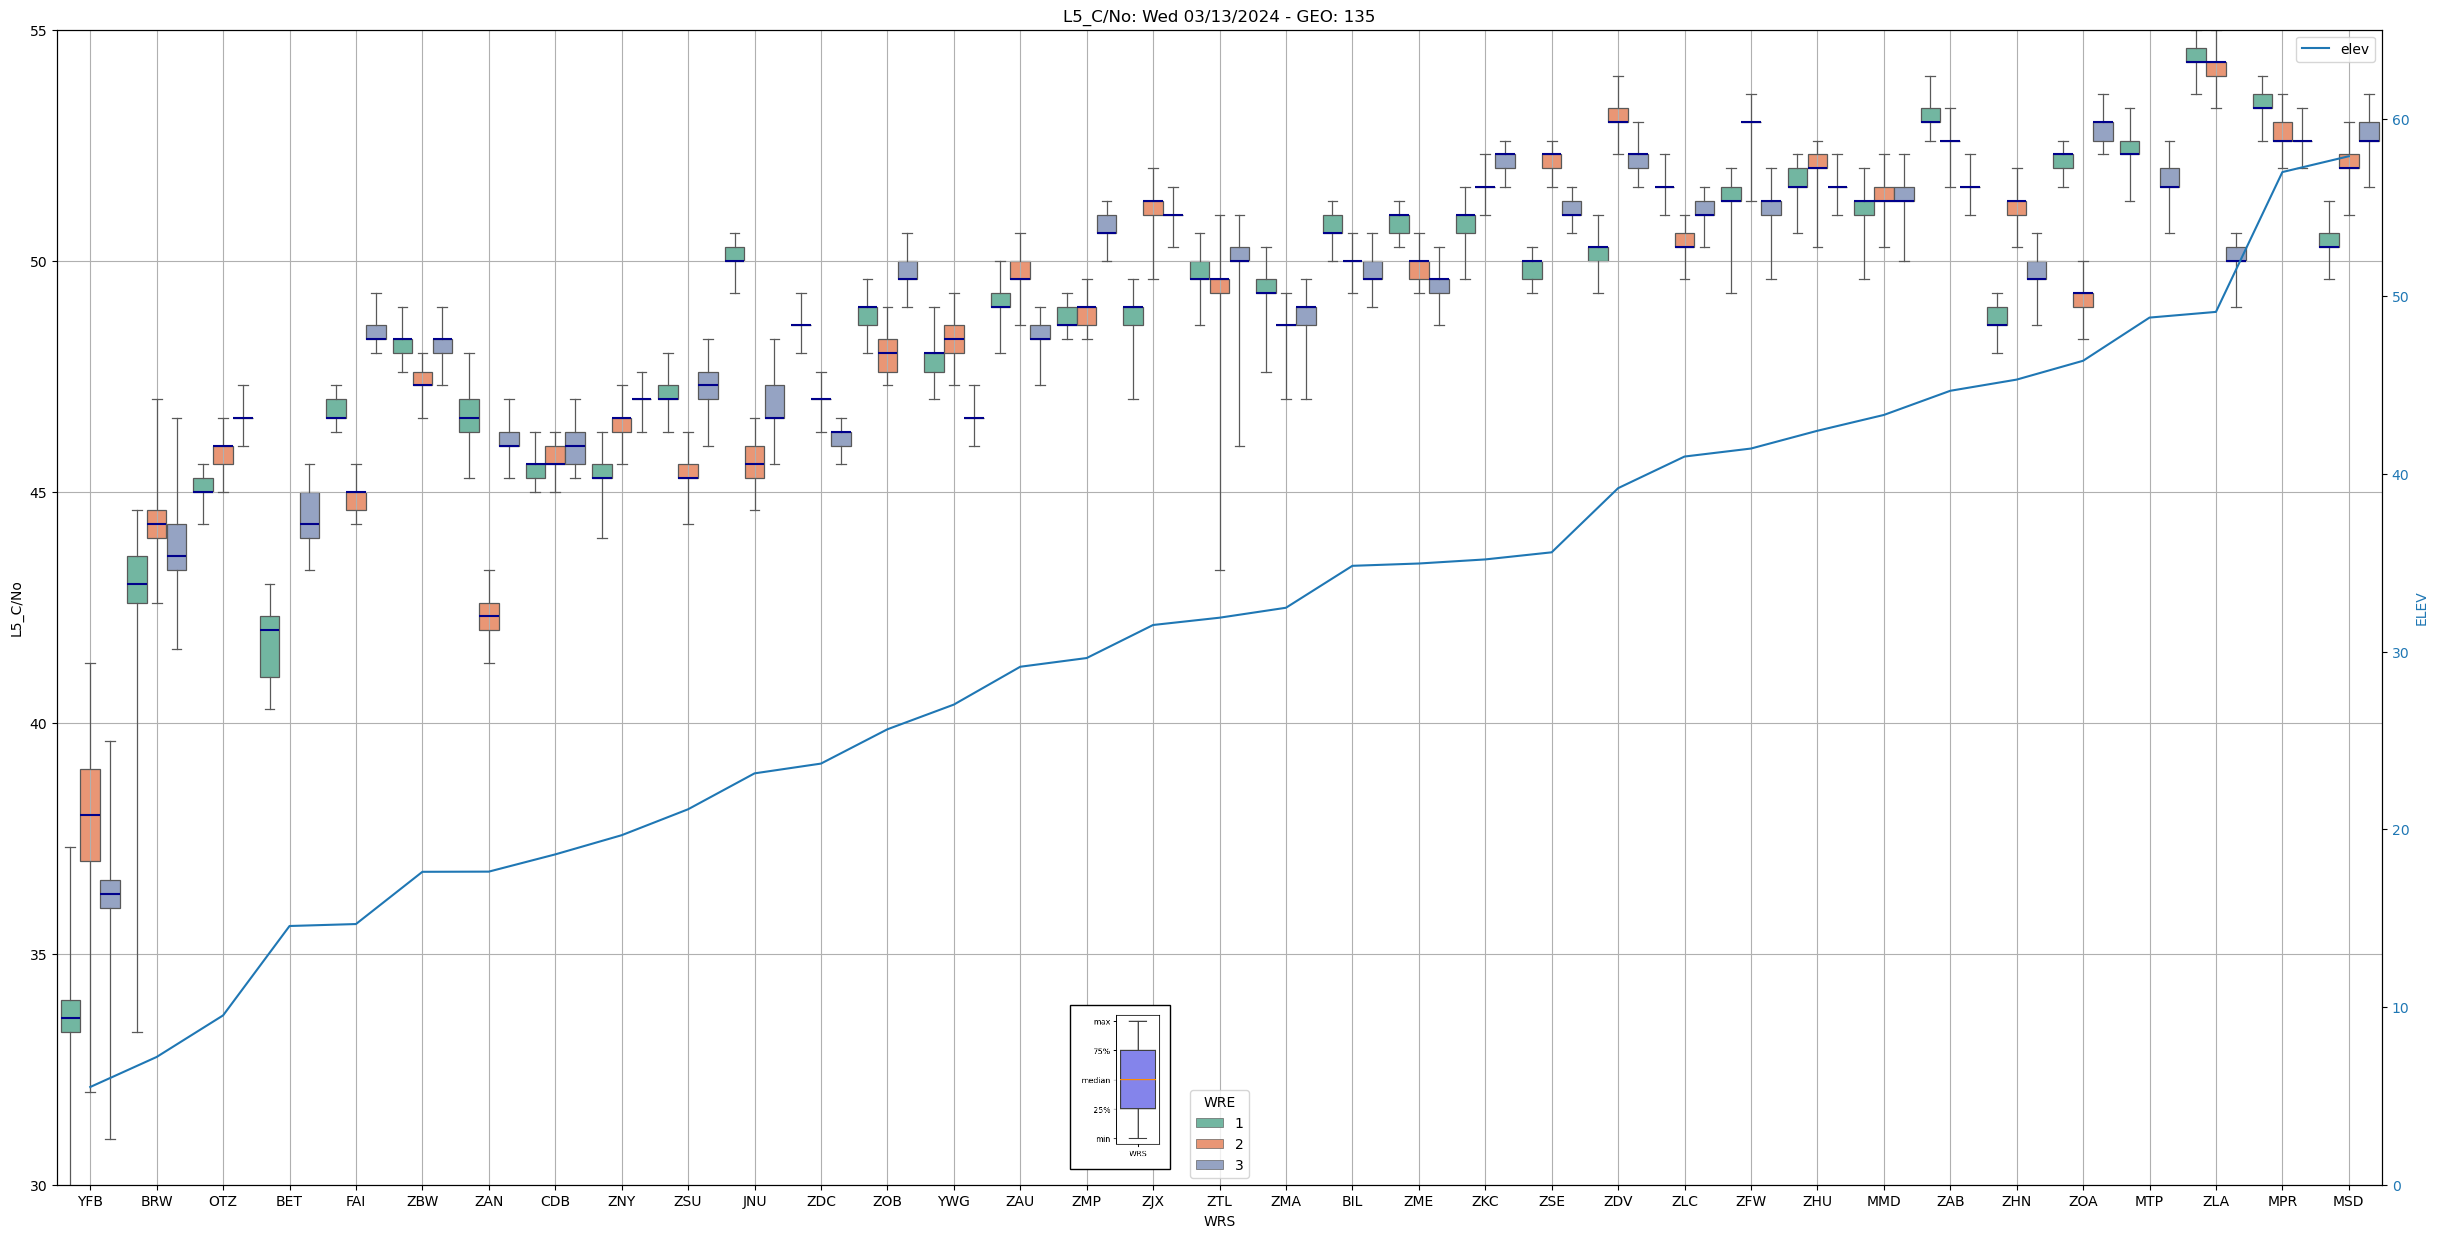Screen dimensions: 2439x1238
Task: Click the ZOB station label
Action: tap(887, 1201)
